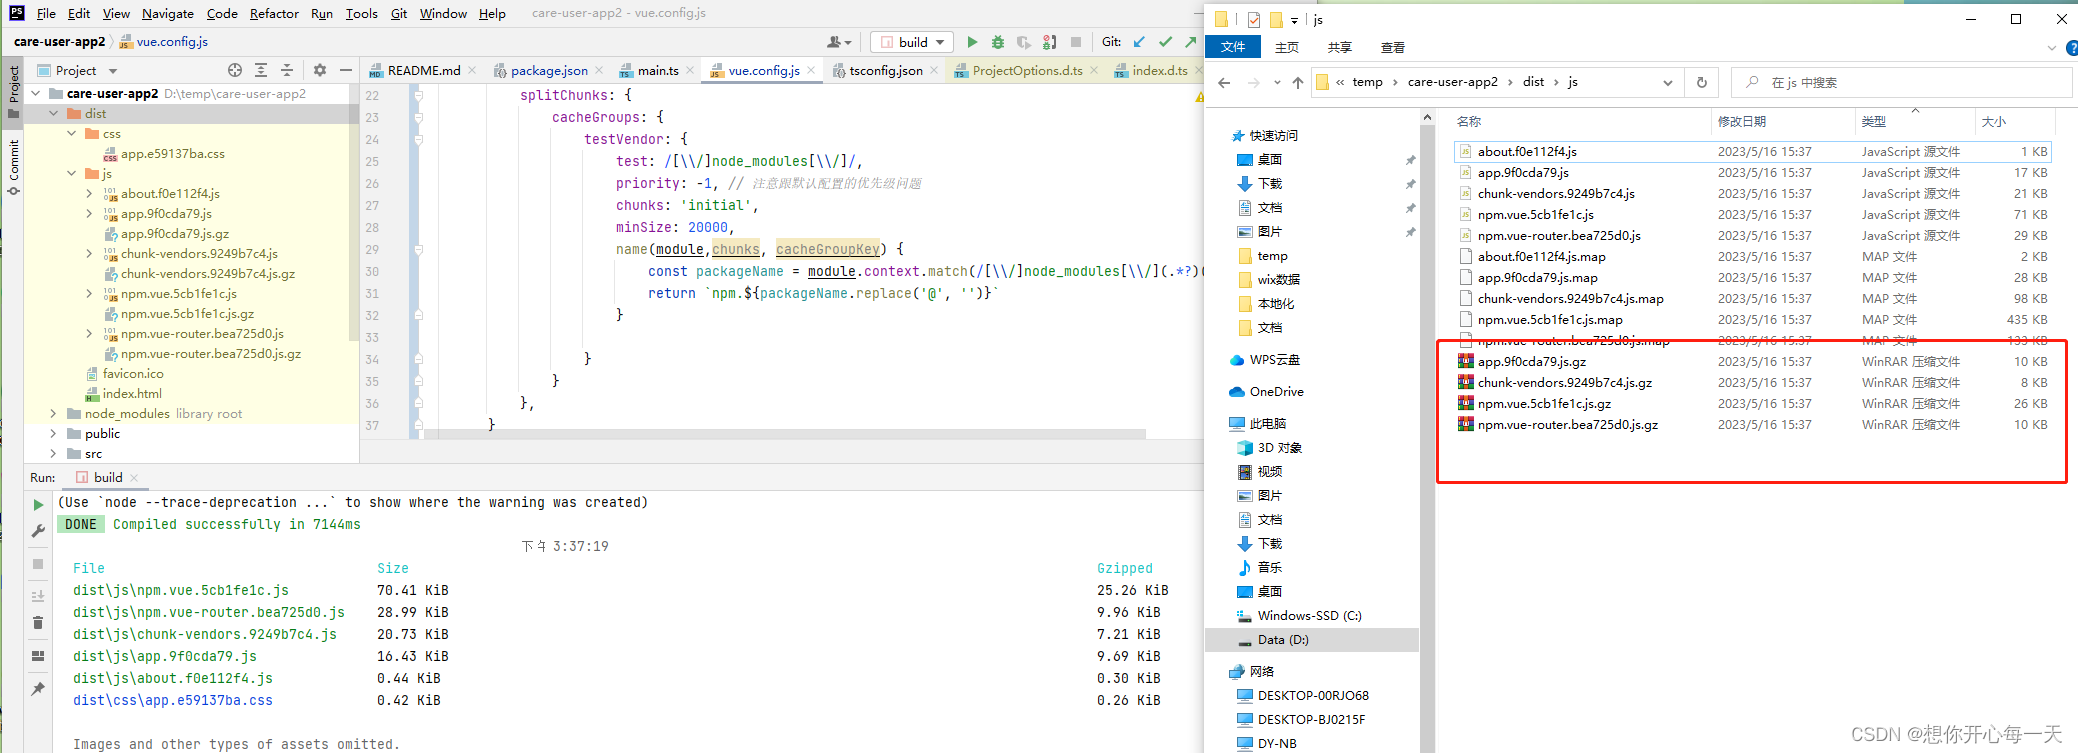Click the scroll-to-end icon in Run panel
This screenshot has width=2078, height=753.
[x=38, y=596]
